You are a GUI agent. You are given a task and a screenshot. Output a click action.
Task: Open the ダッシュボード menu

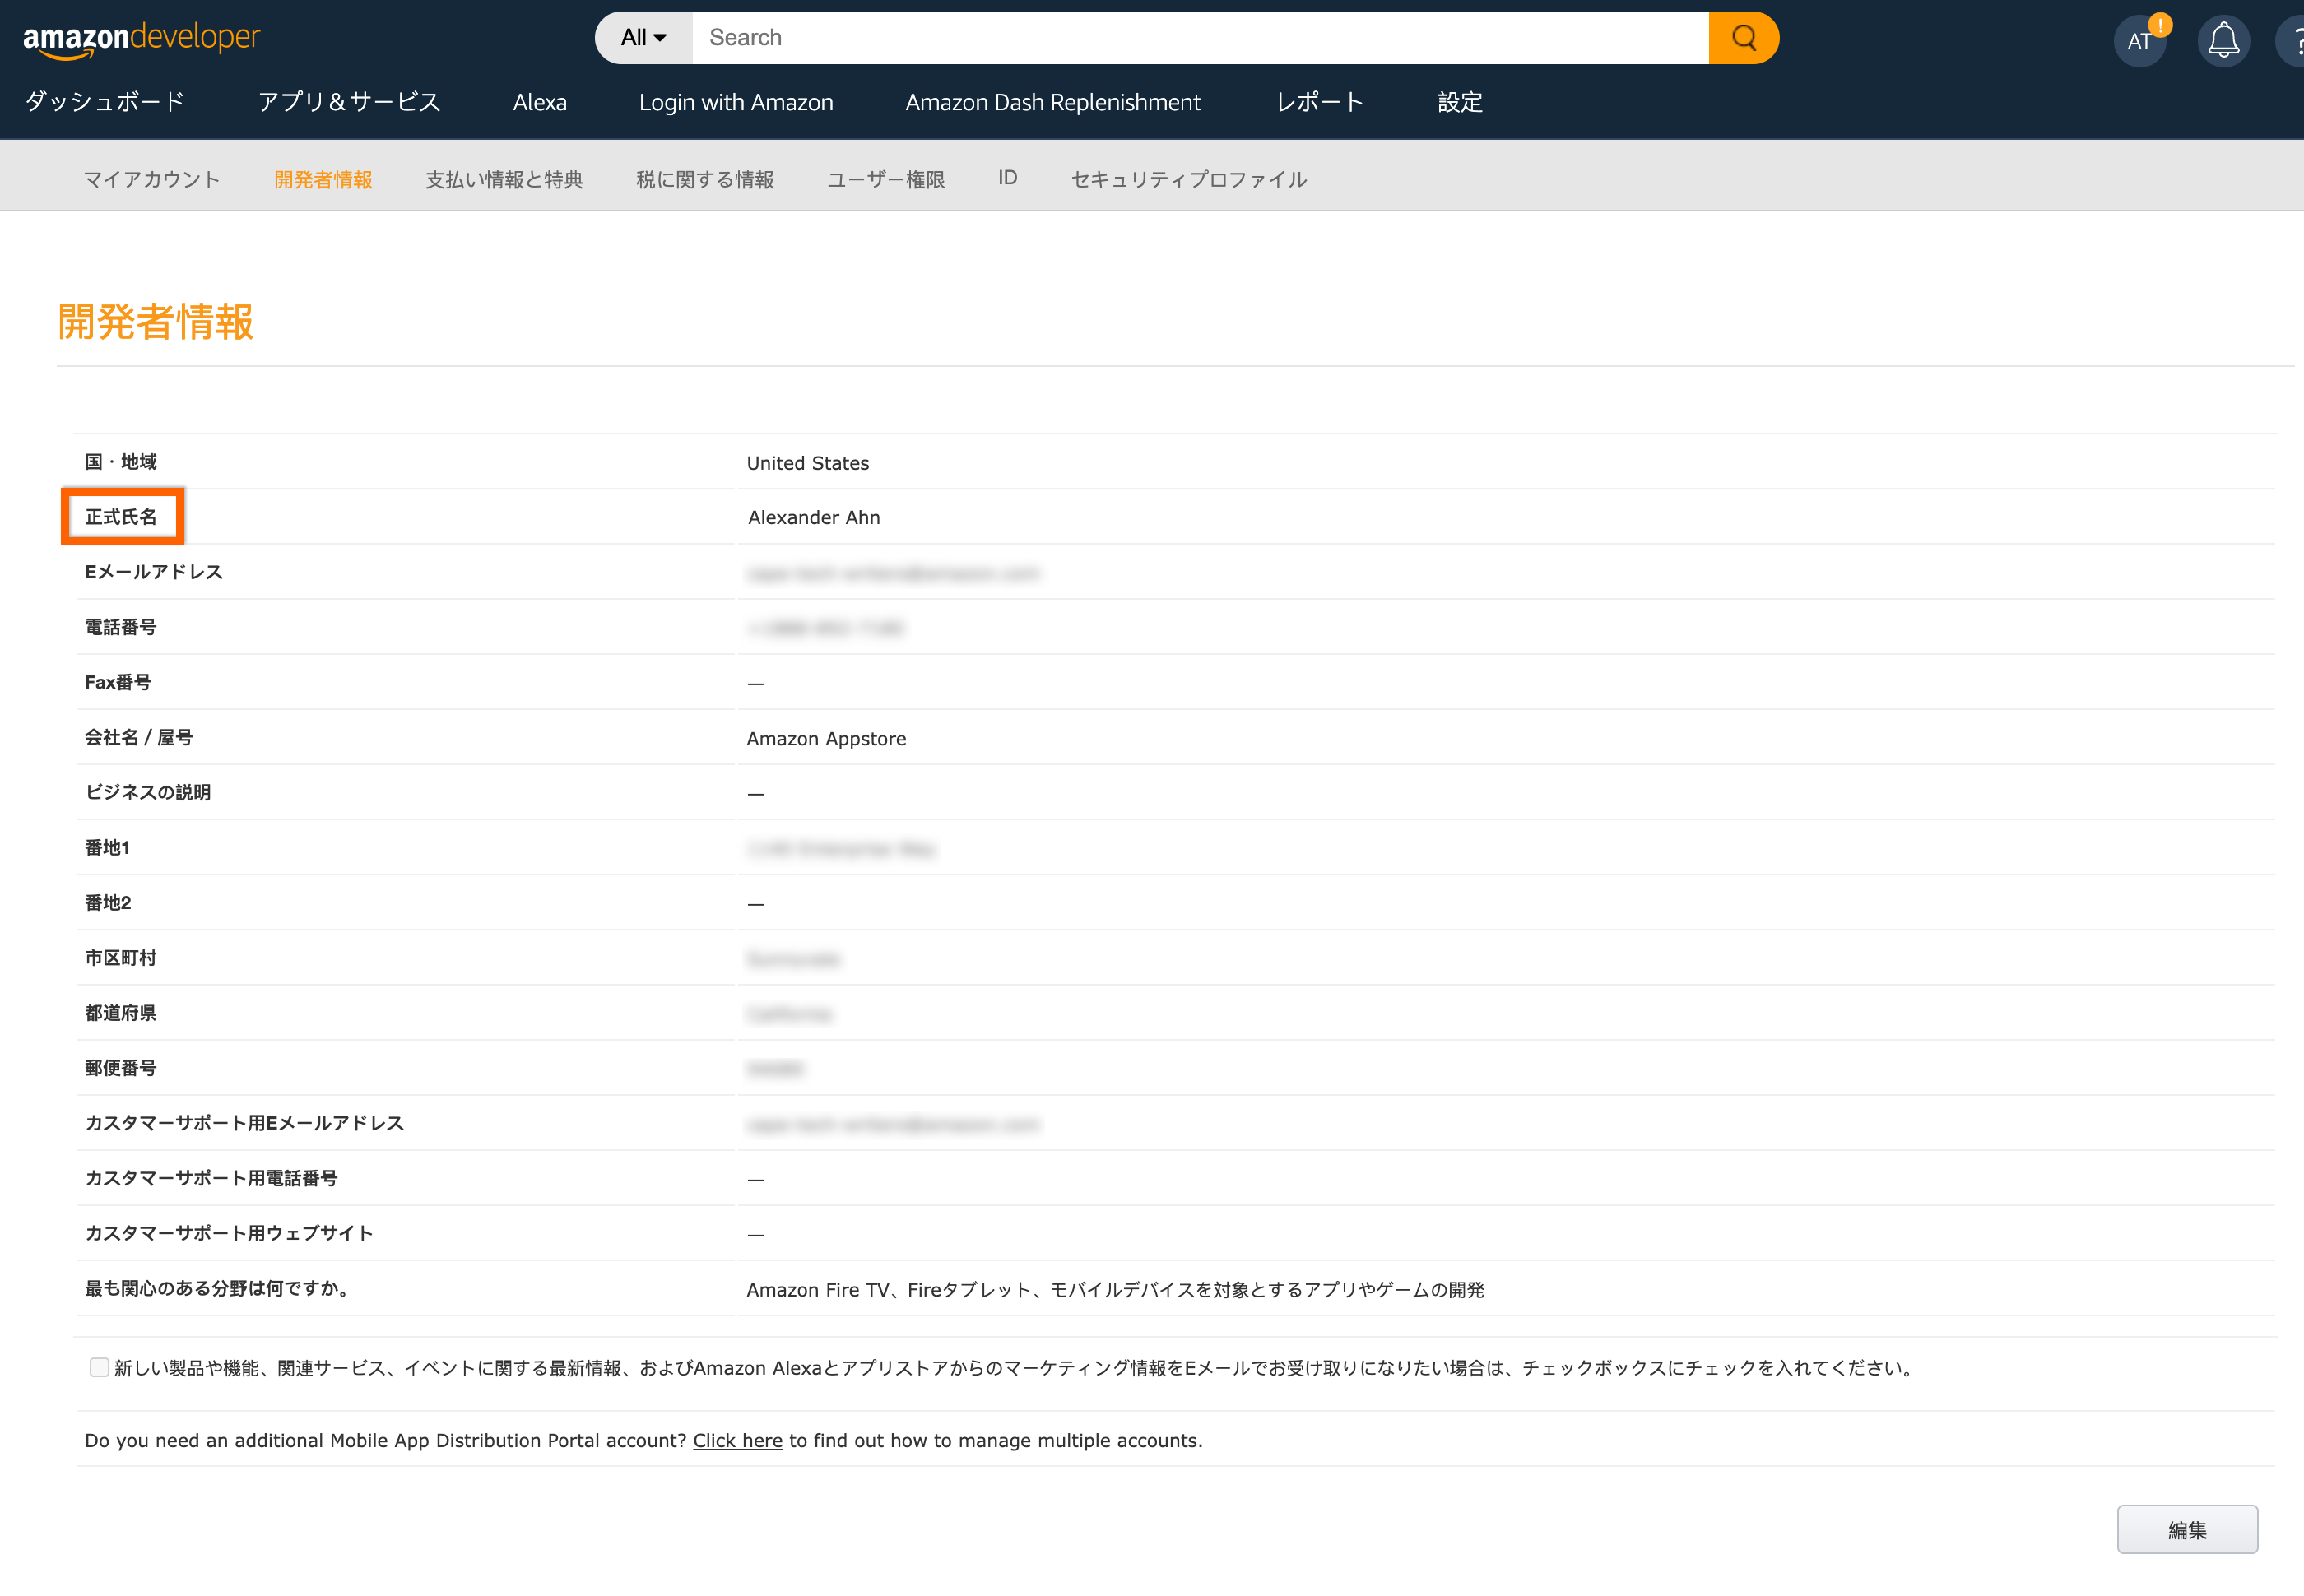click(105, 102)
